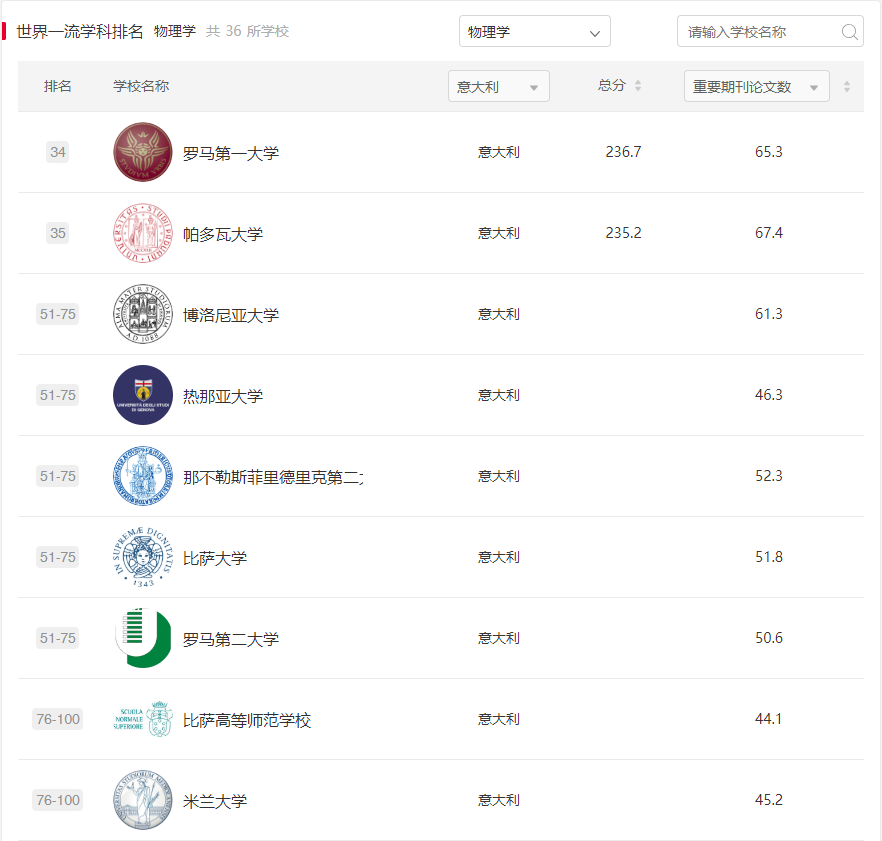Click the 比萨大学 seal logo
The image size is (882, 841).
tap(143, 557)
